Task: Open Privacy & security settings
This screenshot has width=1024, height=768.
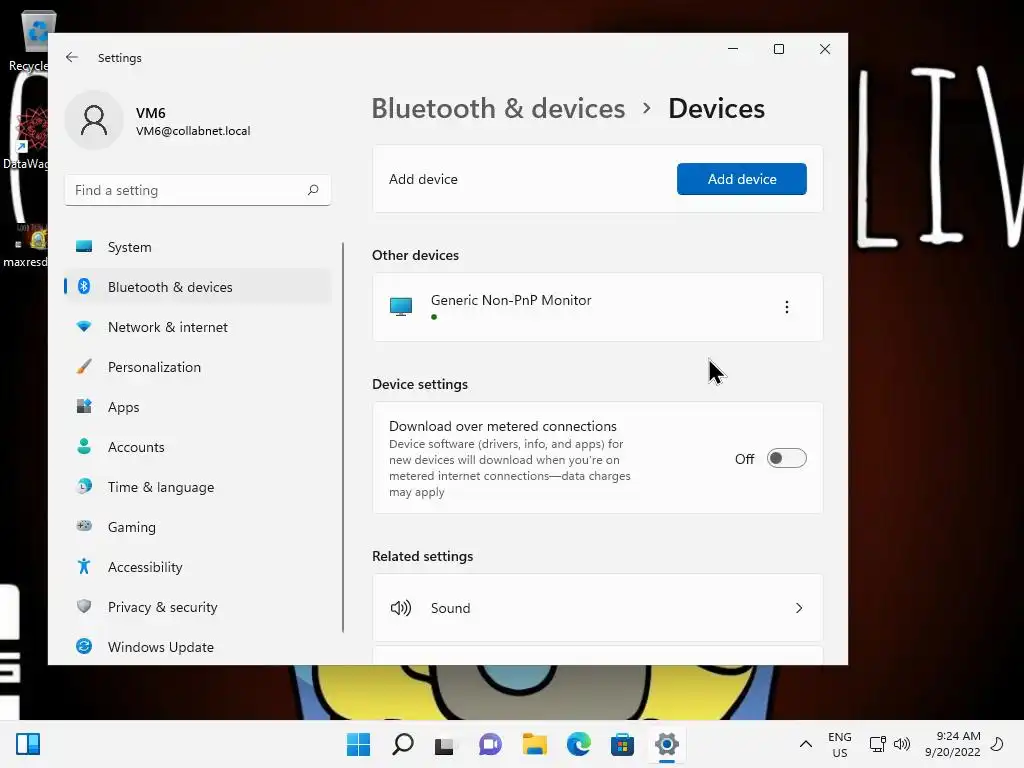Action: coord(197,607)
